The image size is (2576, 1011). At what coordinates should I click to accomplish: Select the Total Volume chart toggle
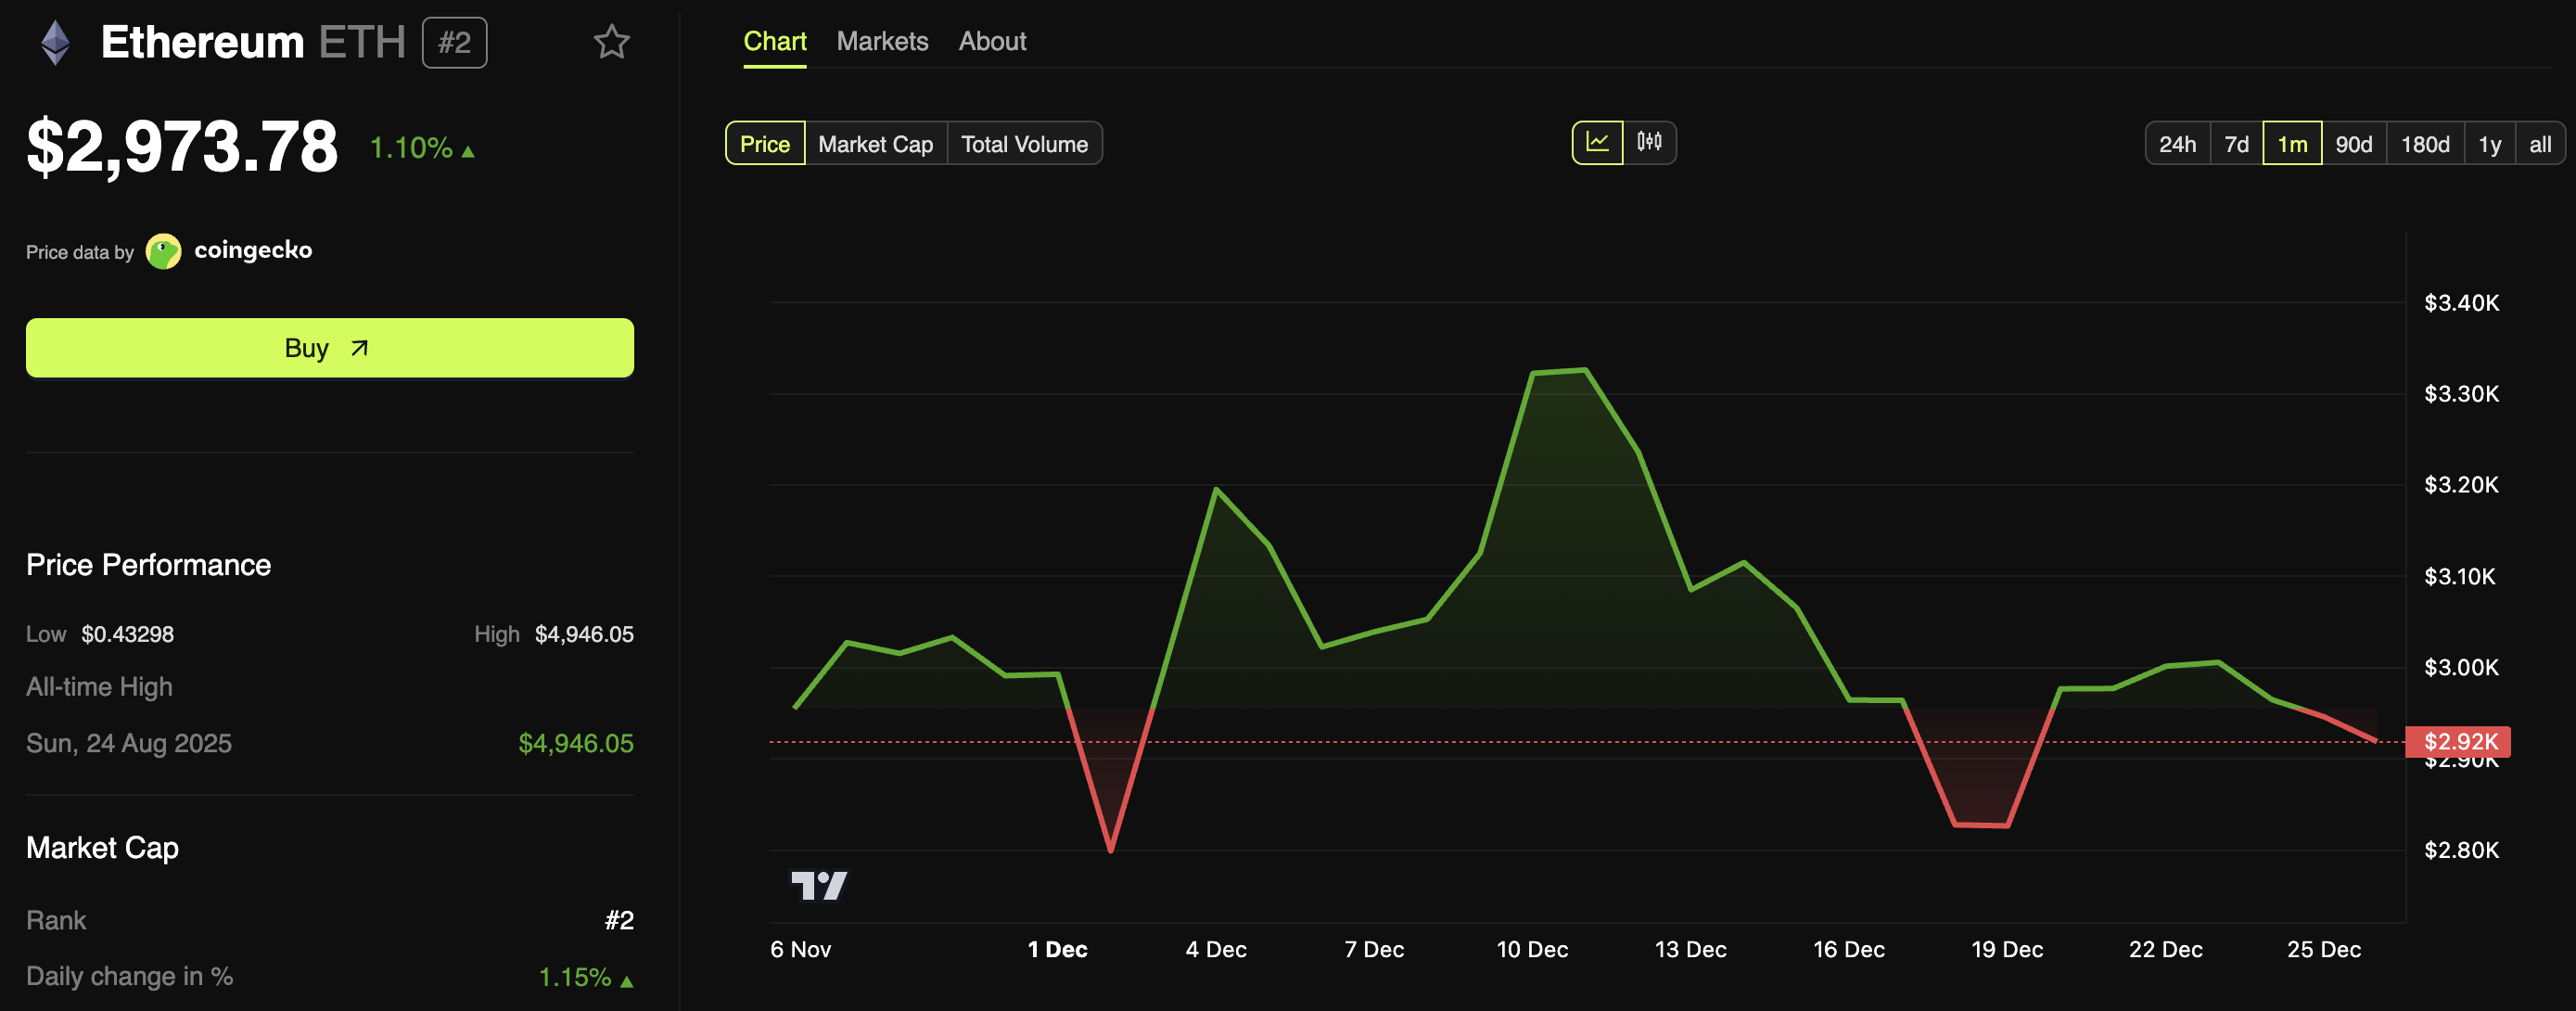[x=1024, y=144]
